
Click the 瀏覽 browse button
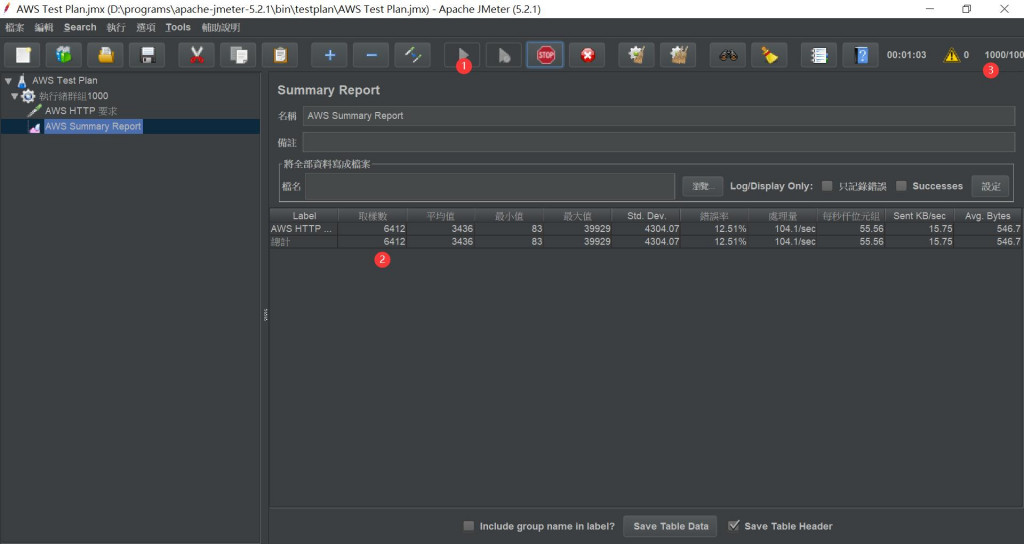pyautogui.click(x=703, y=186)
